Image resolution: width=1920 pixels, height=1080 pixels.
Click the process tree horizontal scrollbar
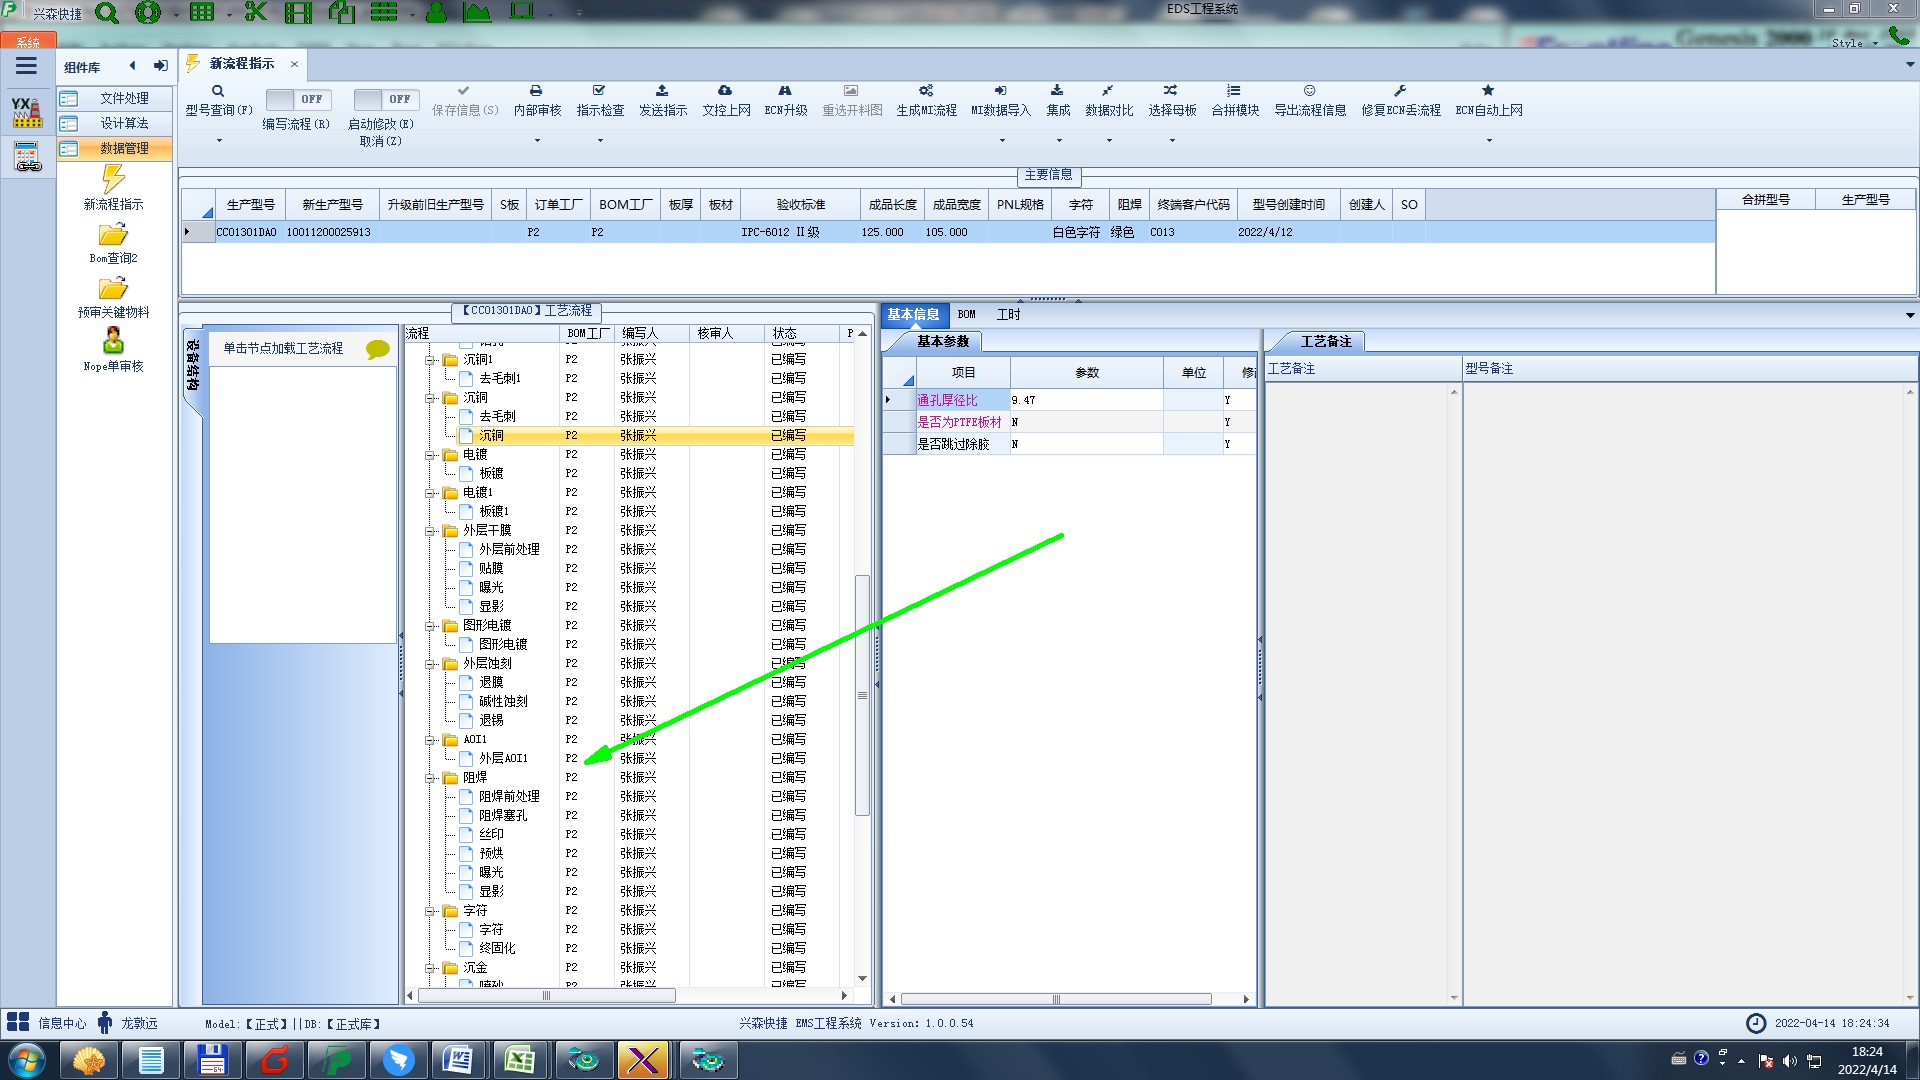coord(546,996)
